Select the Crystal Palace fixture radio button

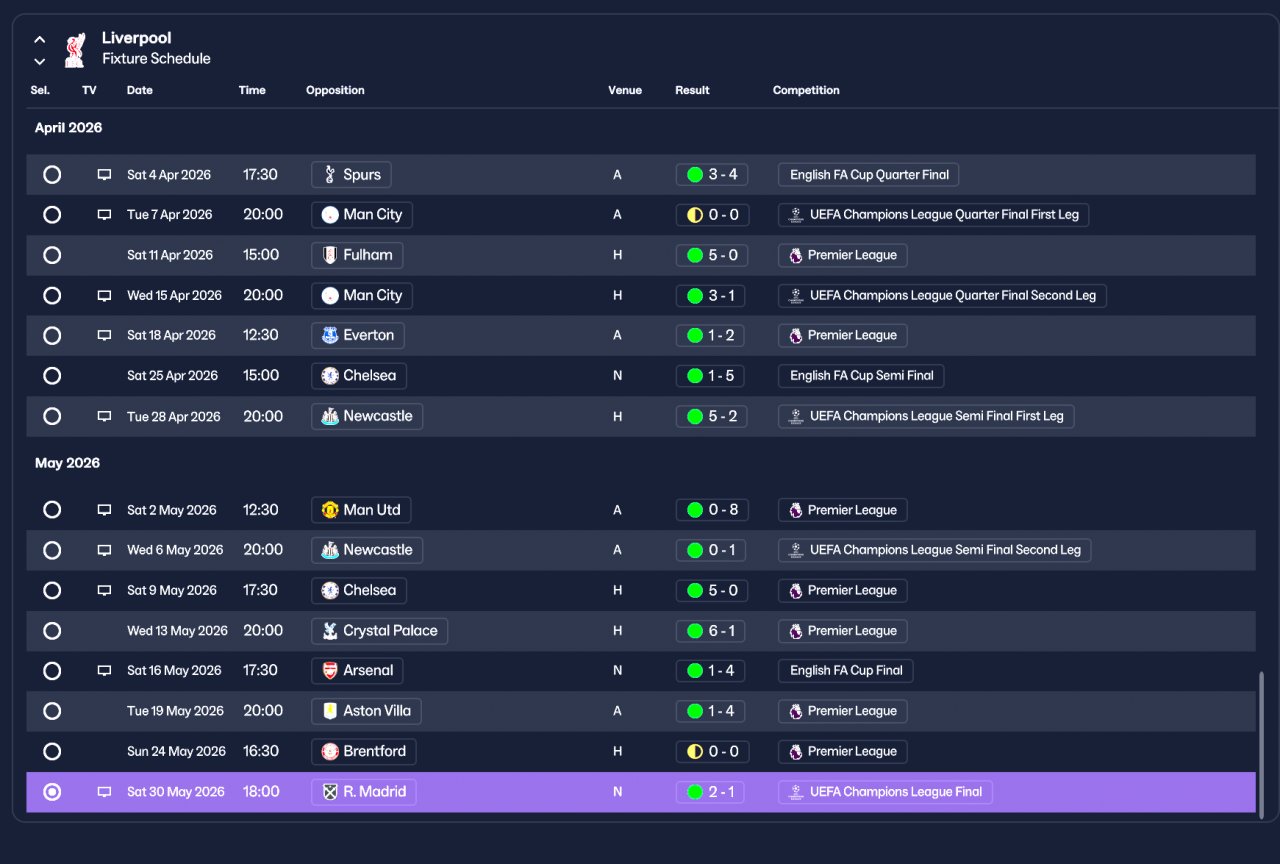[x=52, y=631]
